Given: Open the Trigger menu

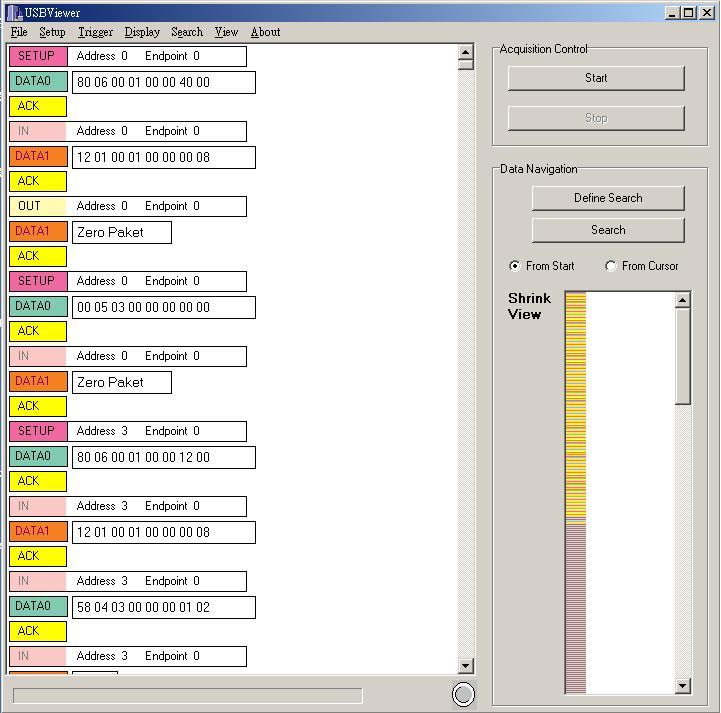Looking at the screenshot, I should pos(95,32).
